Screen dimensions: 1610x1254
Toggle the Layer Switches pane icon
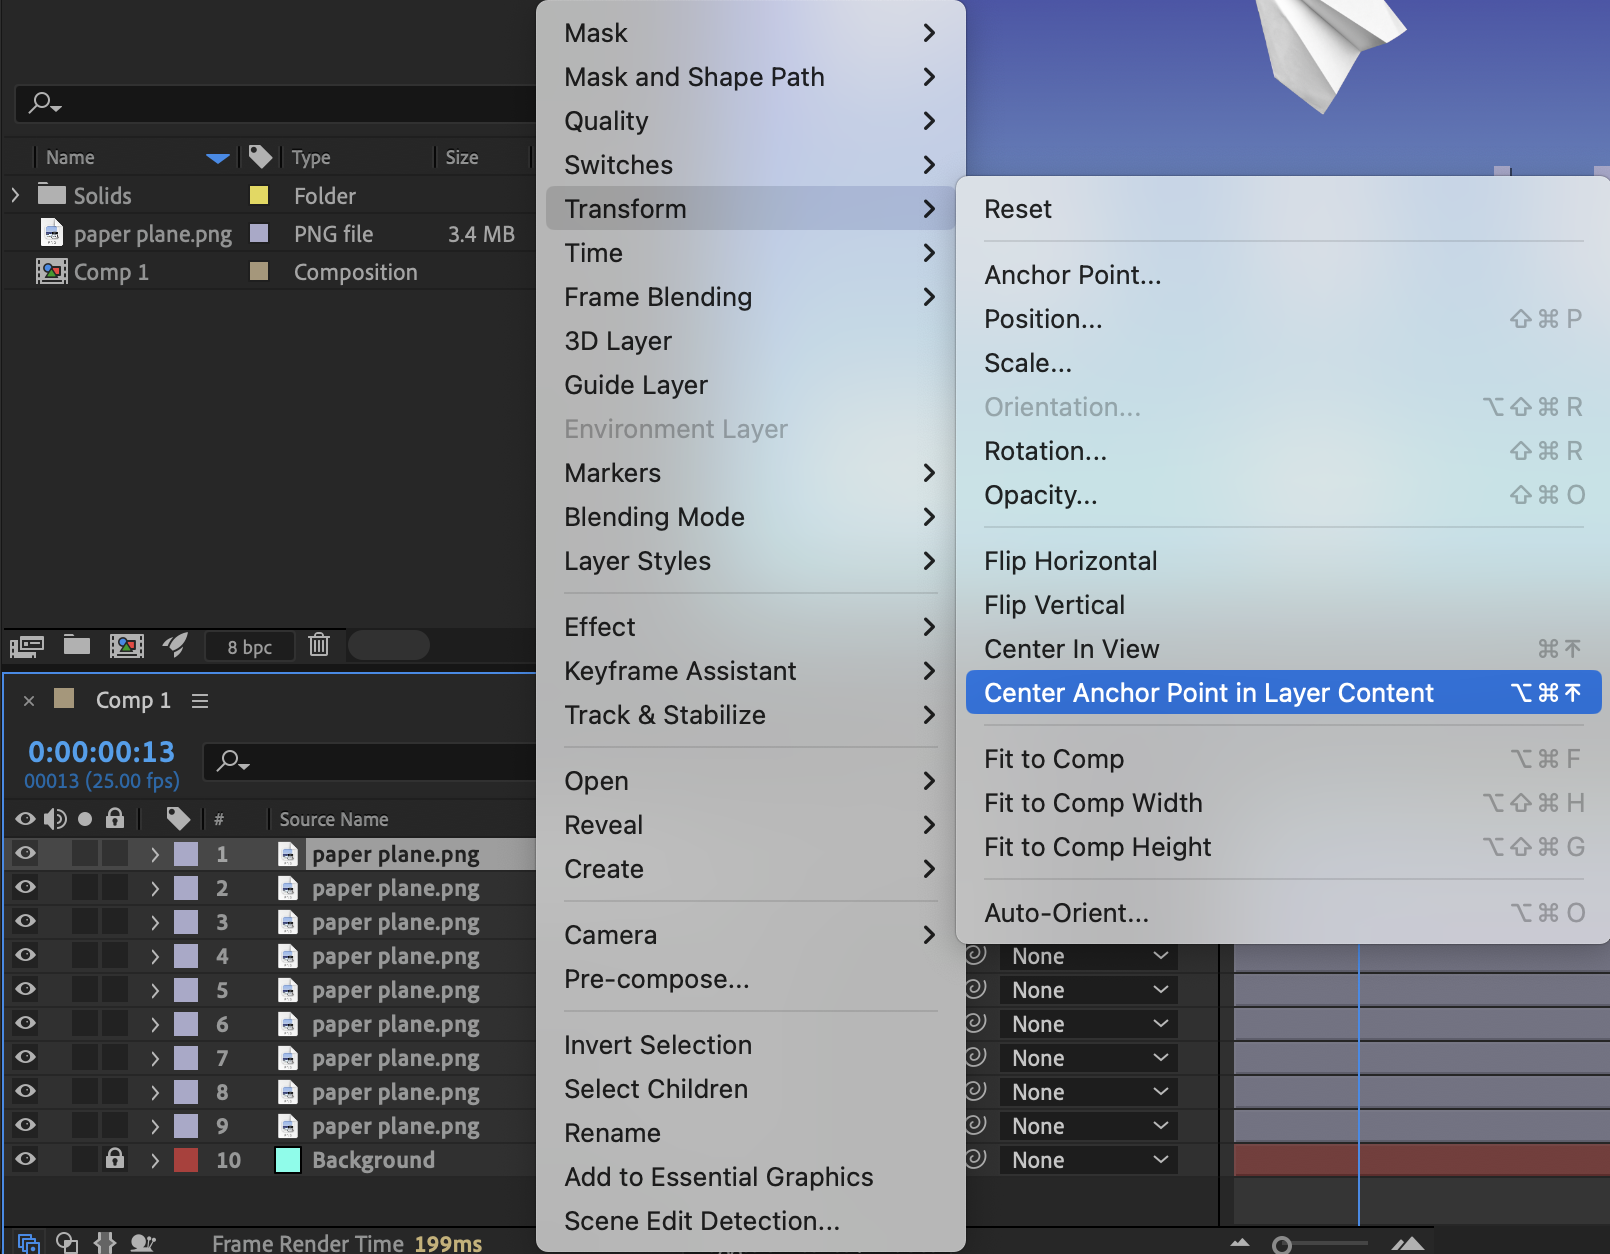28,1243
